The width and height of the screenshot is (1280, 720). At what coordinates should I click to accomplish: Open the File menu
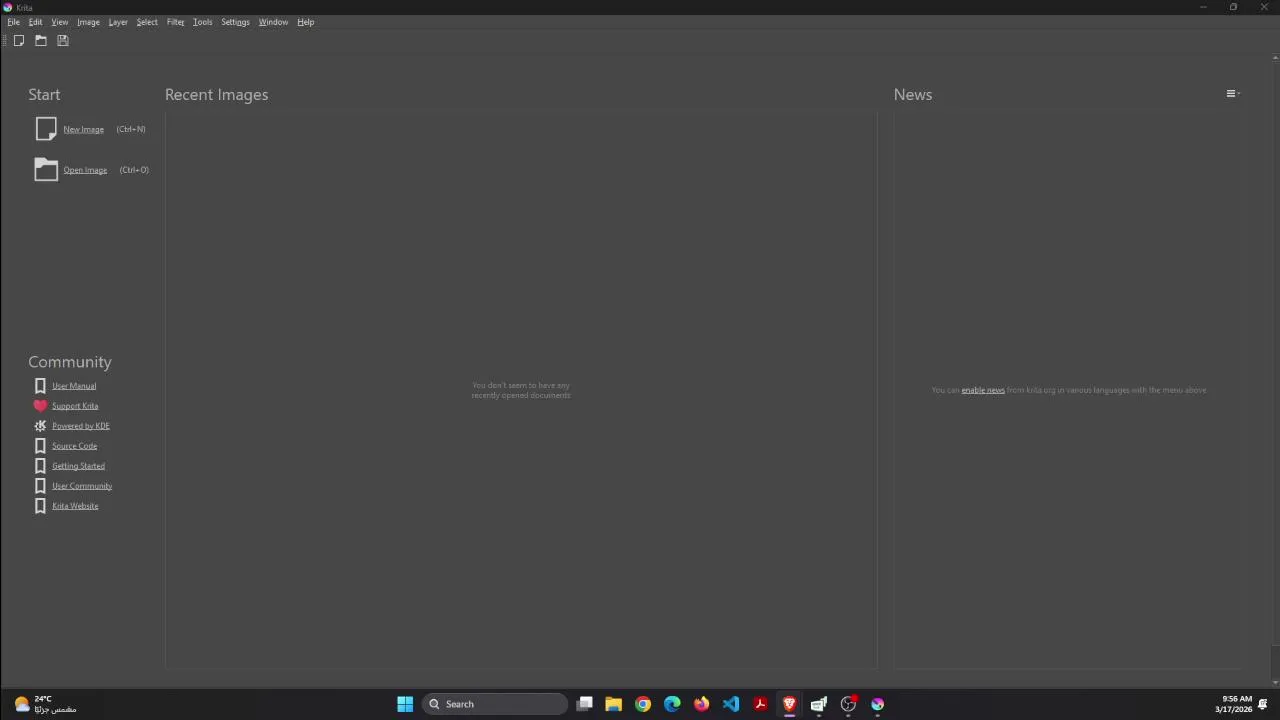coord(14,22)
